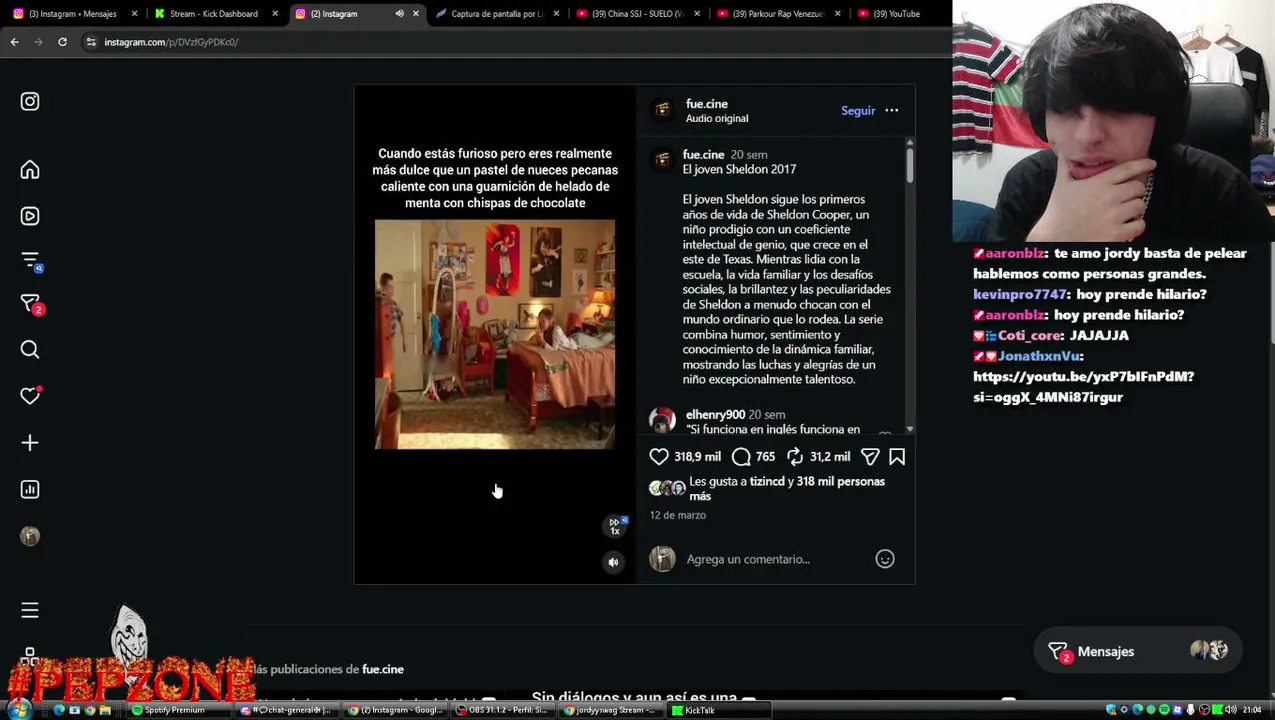The image size is (1275, 720).
Task: Reload the page button
Action: [x=62, y=42]
